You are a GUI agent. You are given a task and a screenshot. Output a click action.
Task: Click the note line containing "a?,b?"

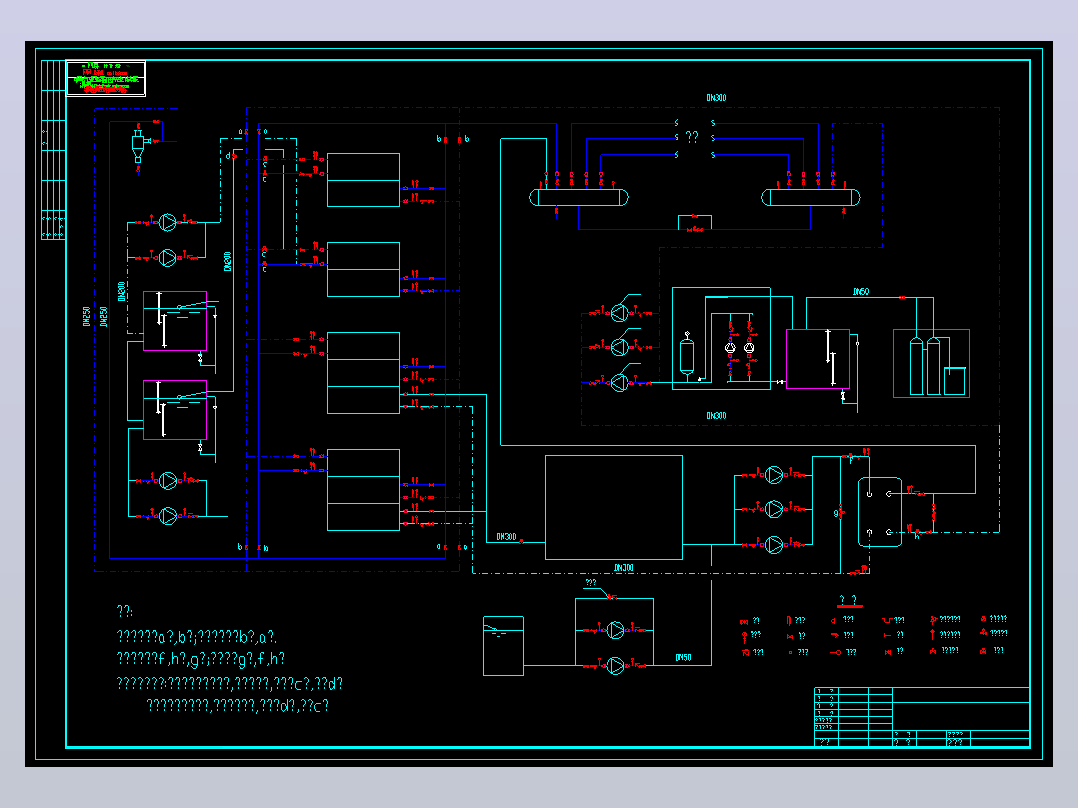point(197,637)
